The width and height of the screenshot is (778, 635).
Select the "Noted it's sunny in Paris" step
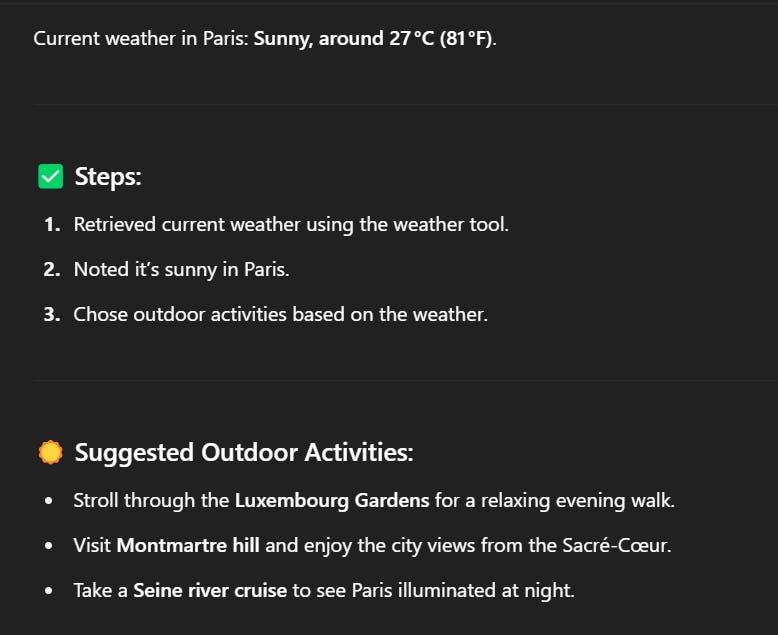pyautogui.click(x=181, y=269)
